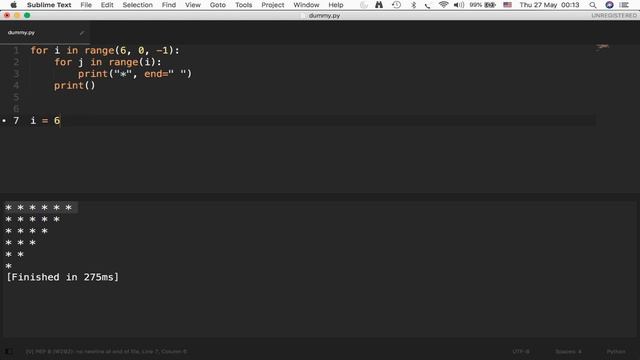Screen dimensions: 640x360
Task: Open the Project menu
Action: click(x=273, y=5)
